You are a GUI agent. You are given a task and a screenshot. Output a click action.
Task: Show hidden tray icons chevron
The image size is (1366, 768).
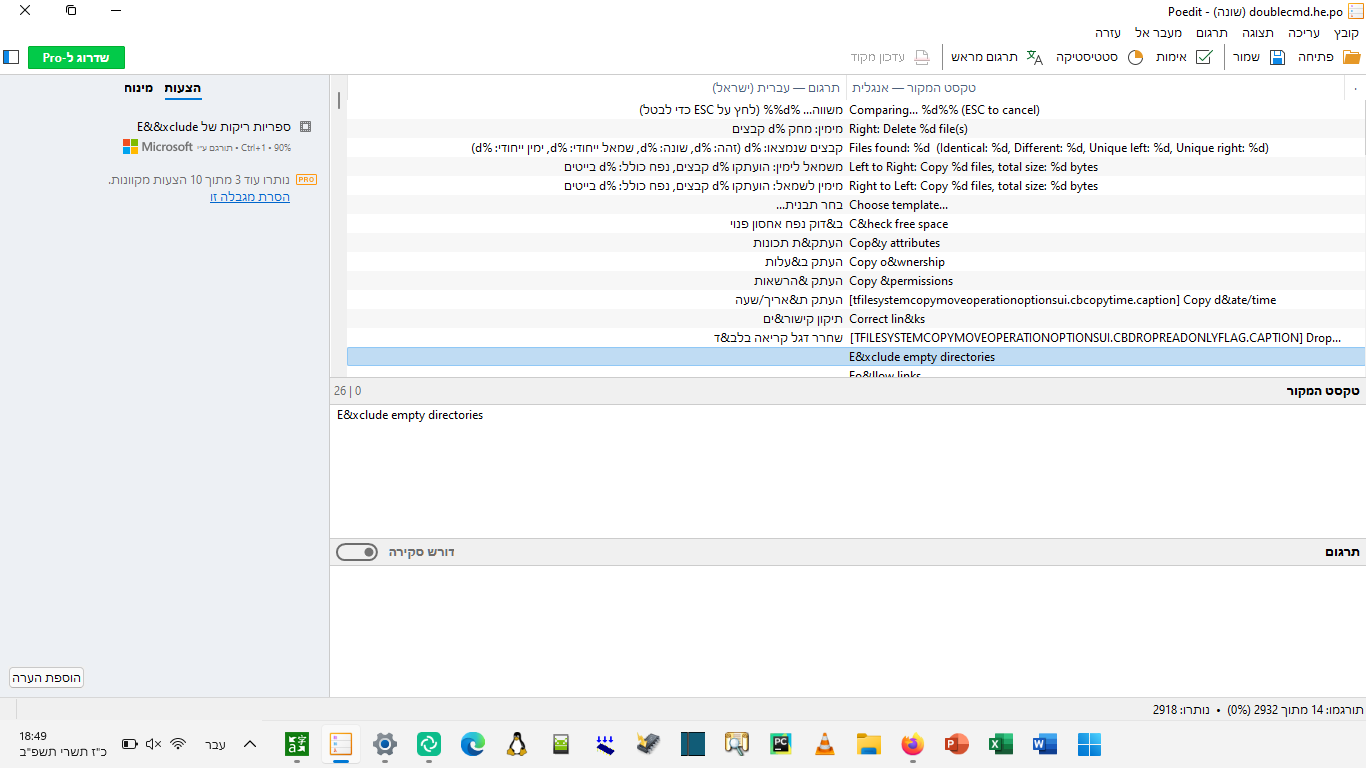[x=250, y=744]
